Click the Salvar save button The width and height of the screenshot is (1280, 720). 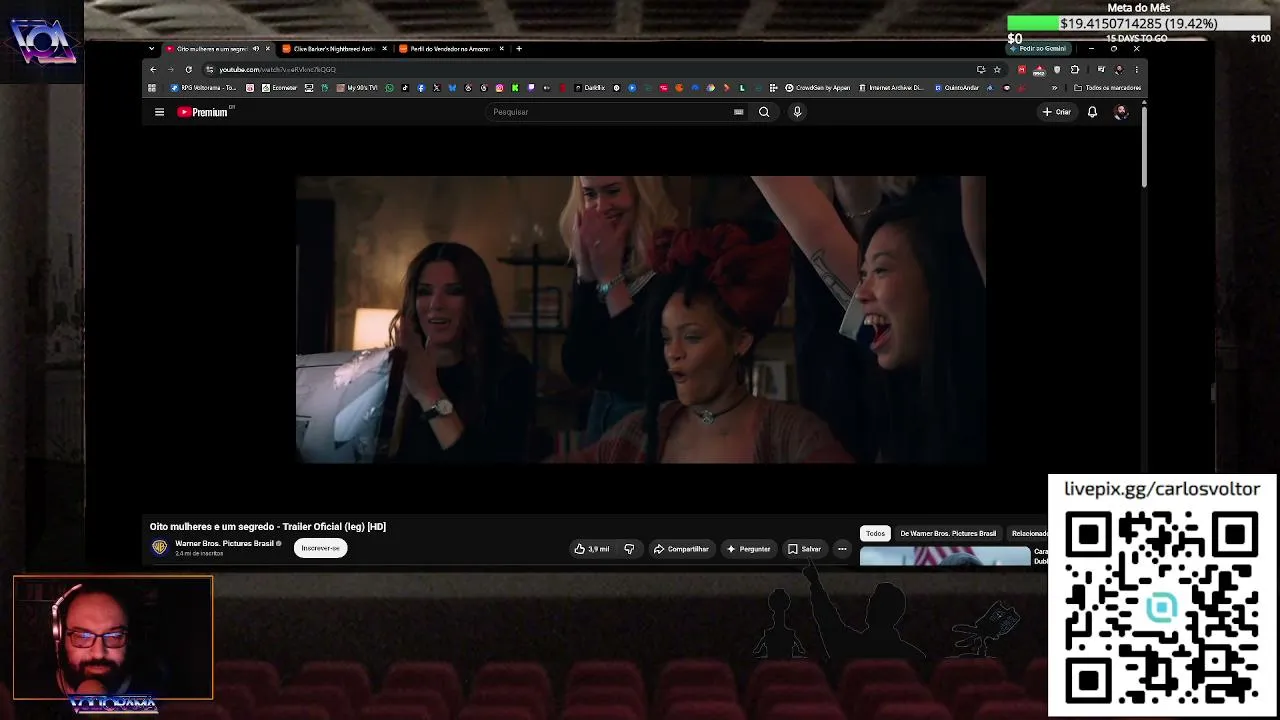tap(804, 549)
